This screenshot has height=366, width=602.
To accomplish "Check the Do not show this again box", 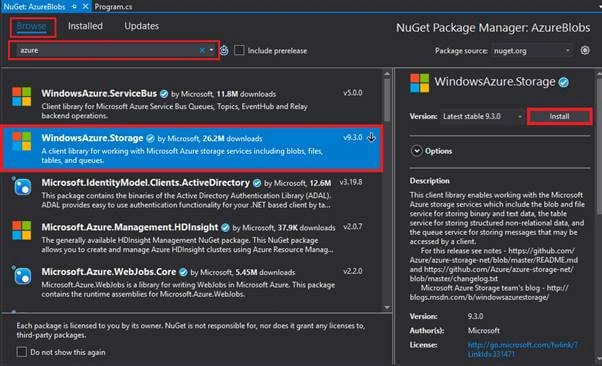I will point(22,352).
